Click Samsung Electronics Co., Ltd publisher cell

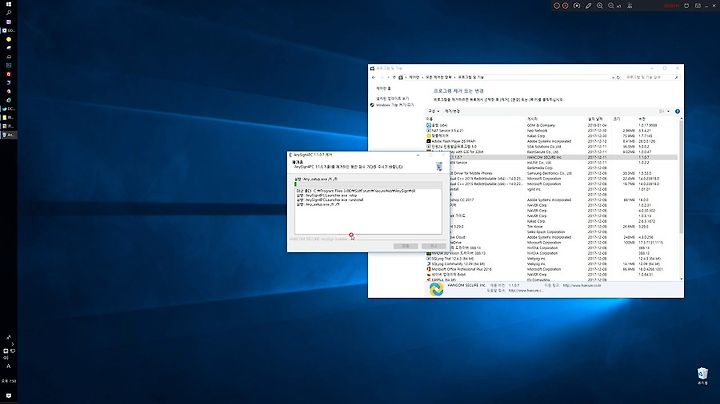549,173
